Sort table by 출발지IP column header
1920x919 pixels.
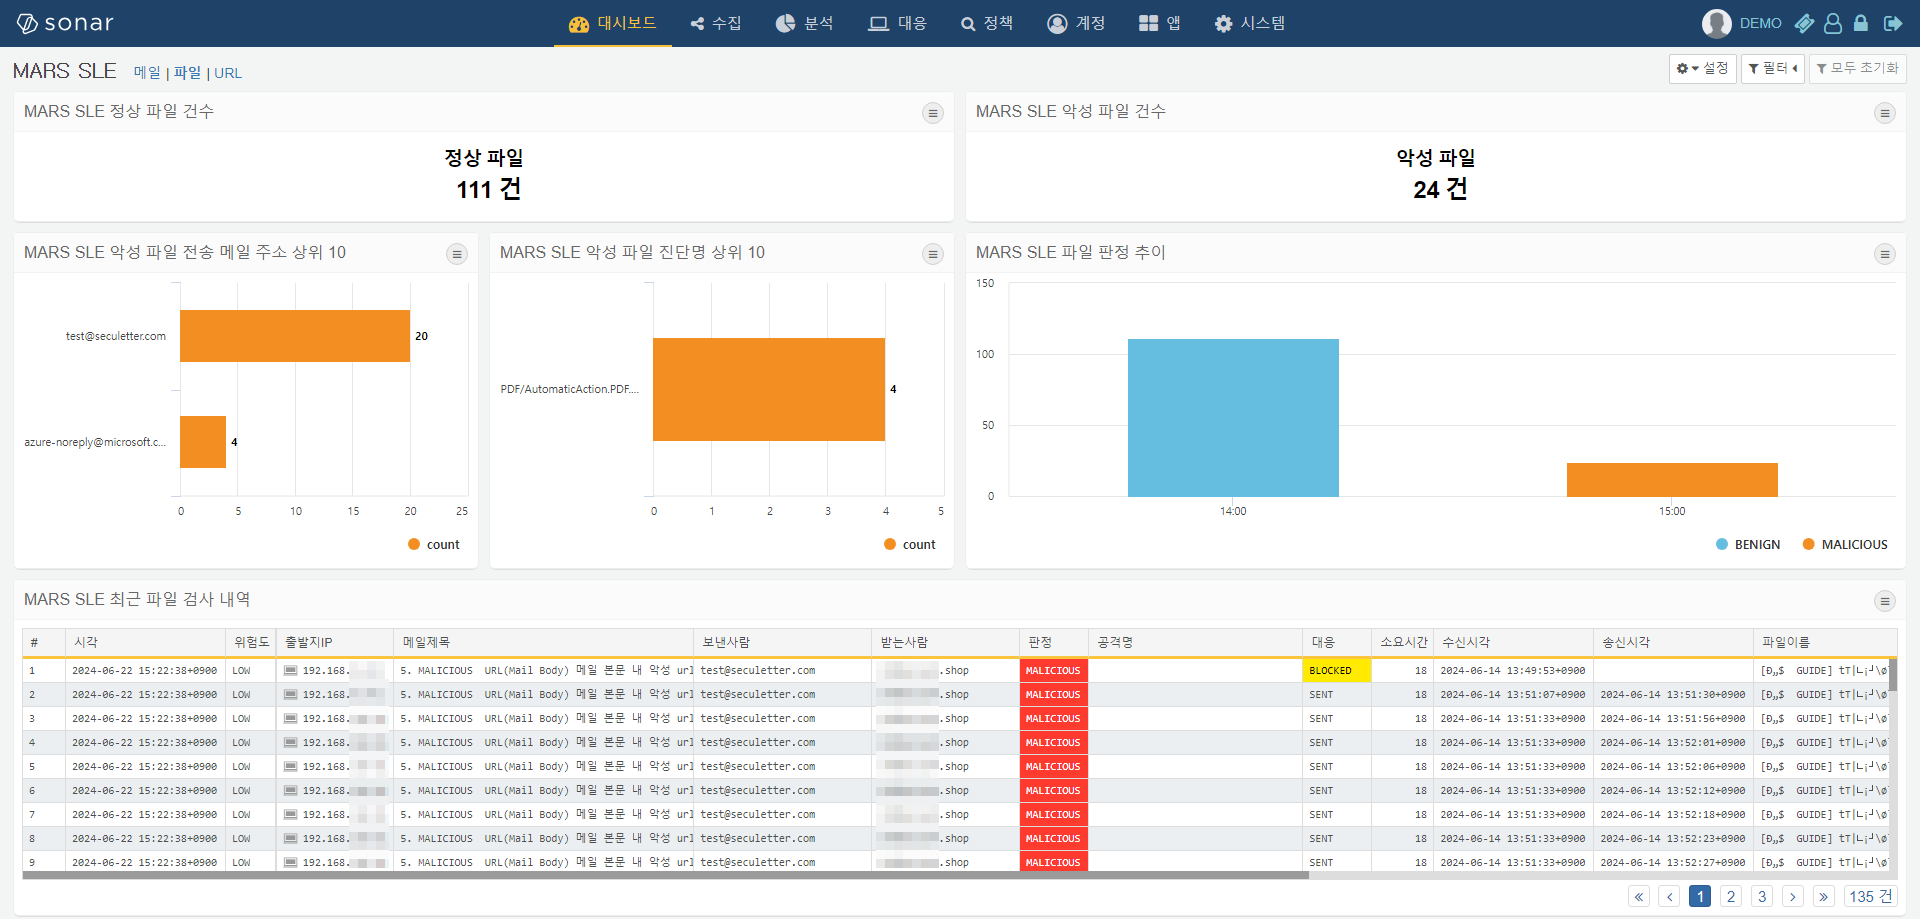335,642
